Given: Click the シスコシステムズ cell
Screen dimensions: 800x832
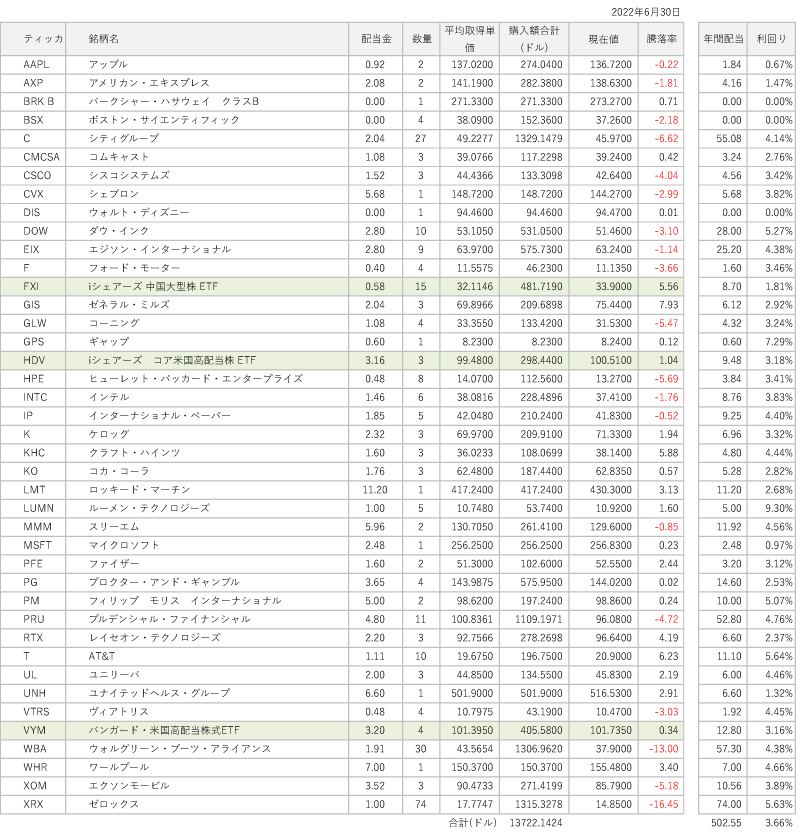Looking at the screenshot, I should (207, 176).
